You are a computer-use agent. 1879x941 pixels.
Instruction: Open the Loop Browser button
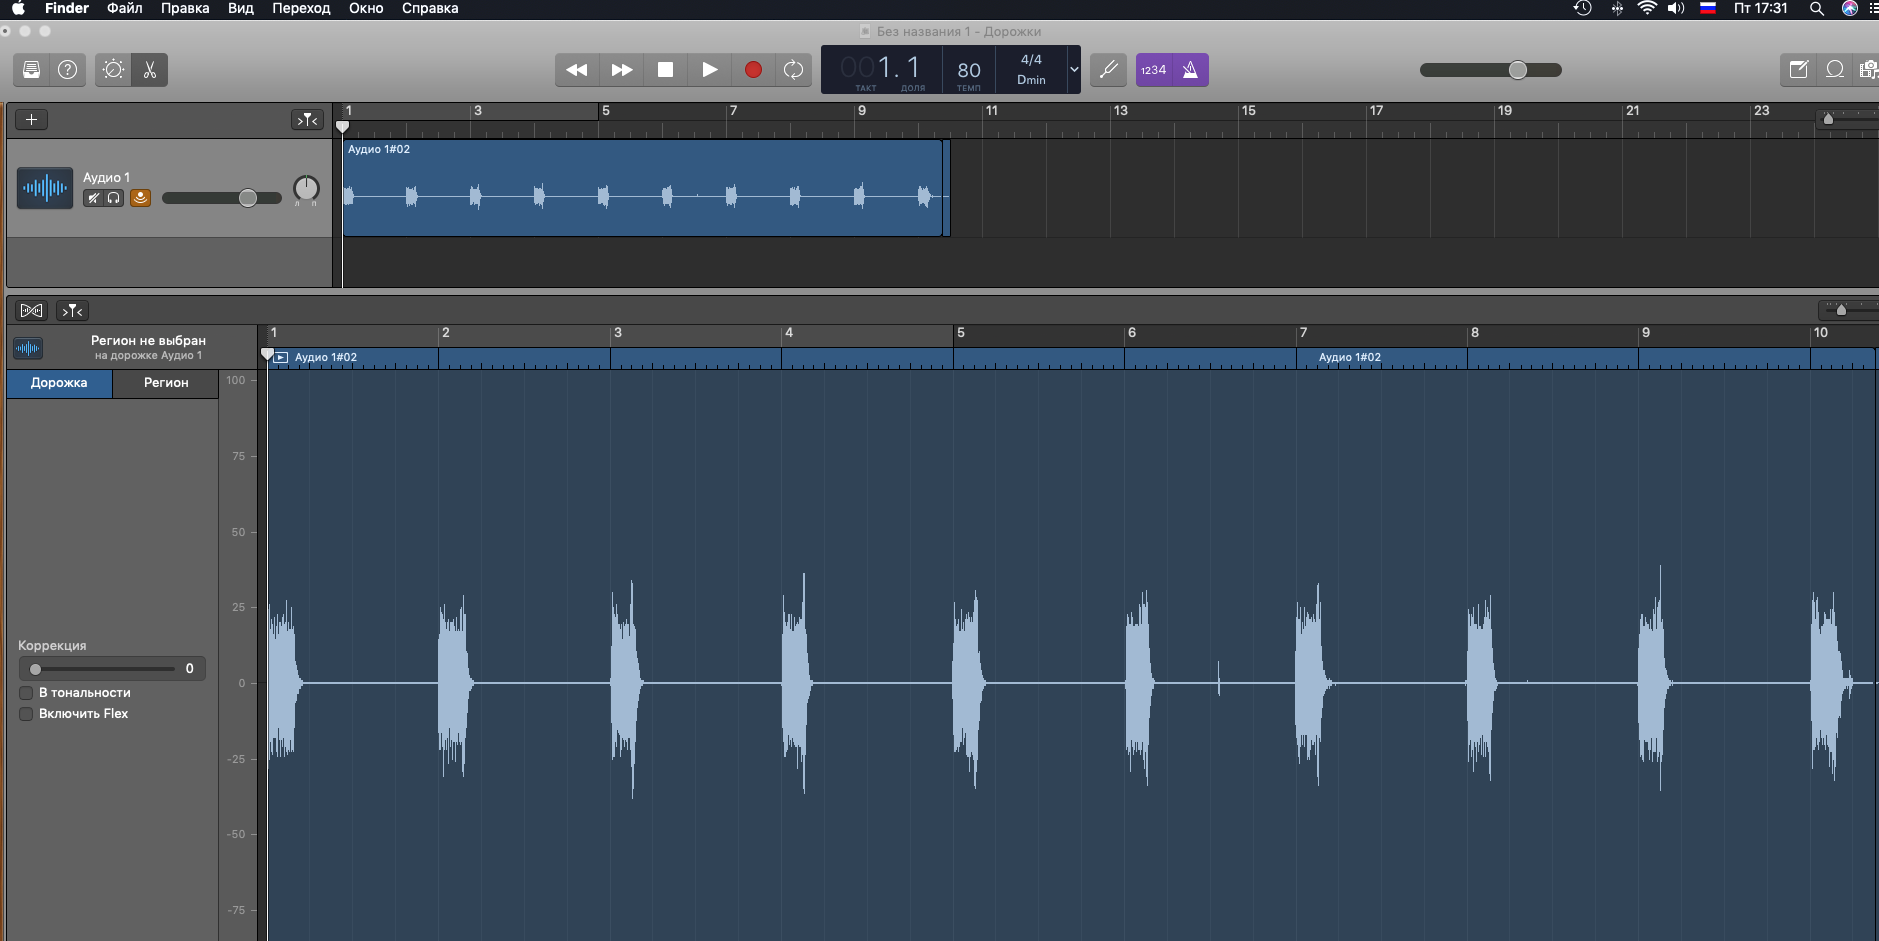tap(1835, 70)
